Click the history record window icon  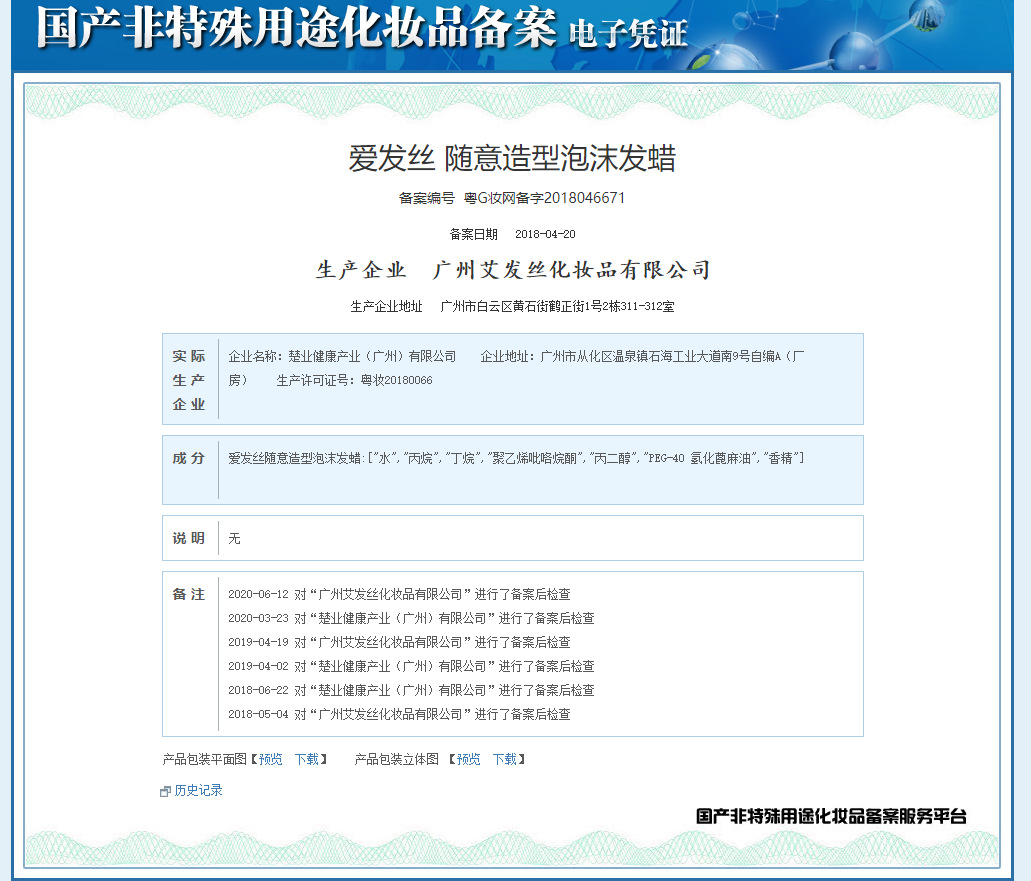click(166, 792)
